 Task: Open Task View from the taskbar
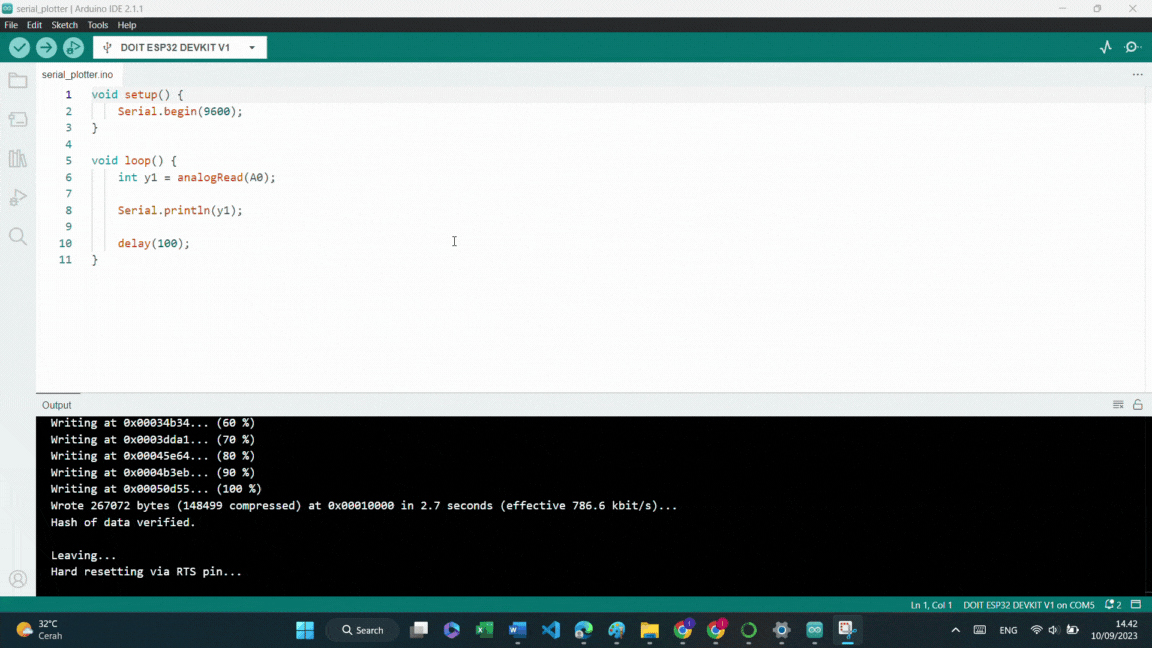tap(419, 630)
